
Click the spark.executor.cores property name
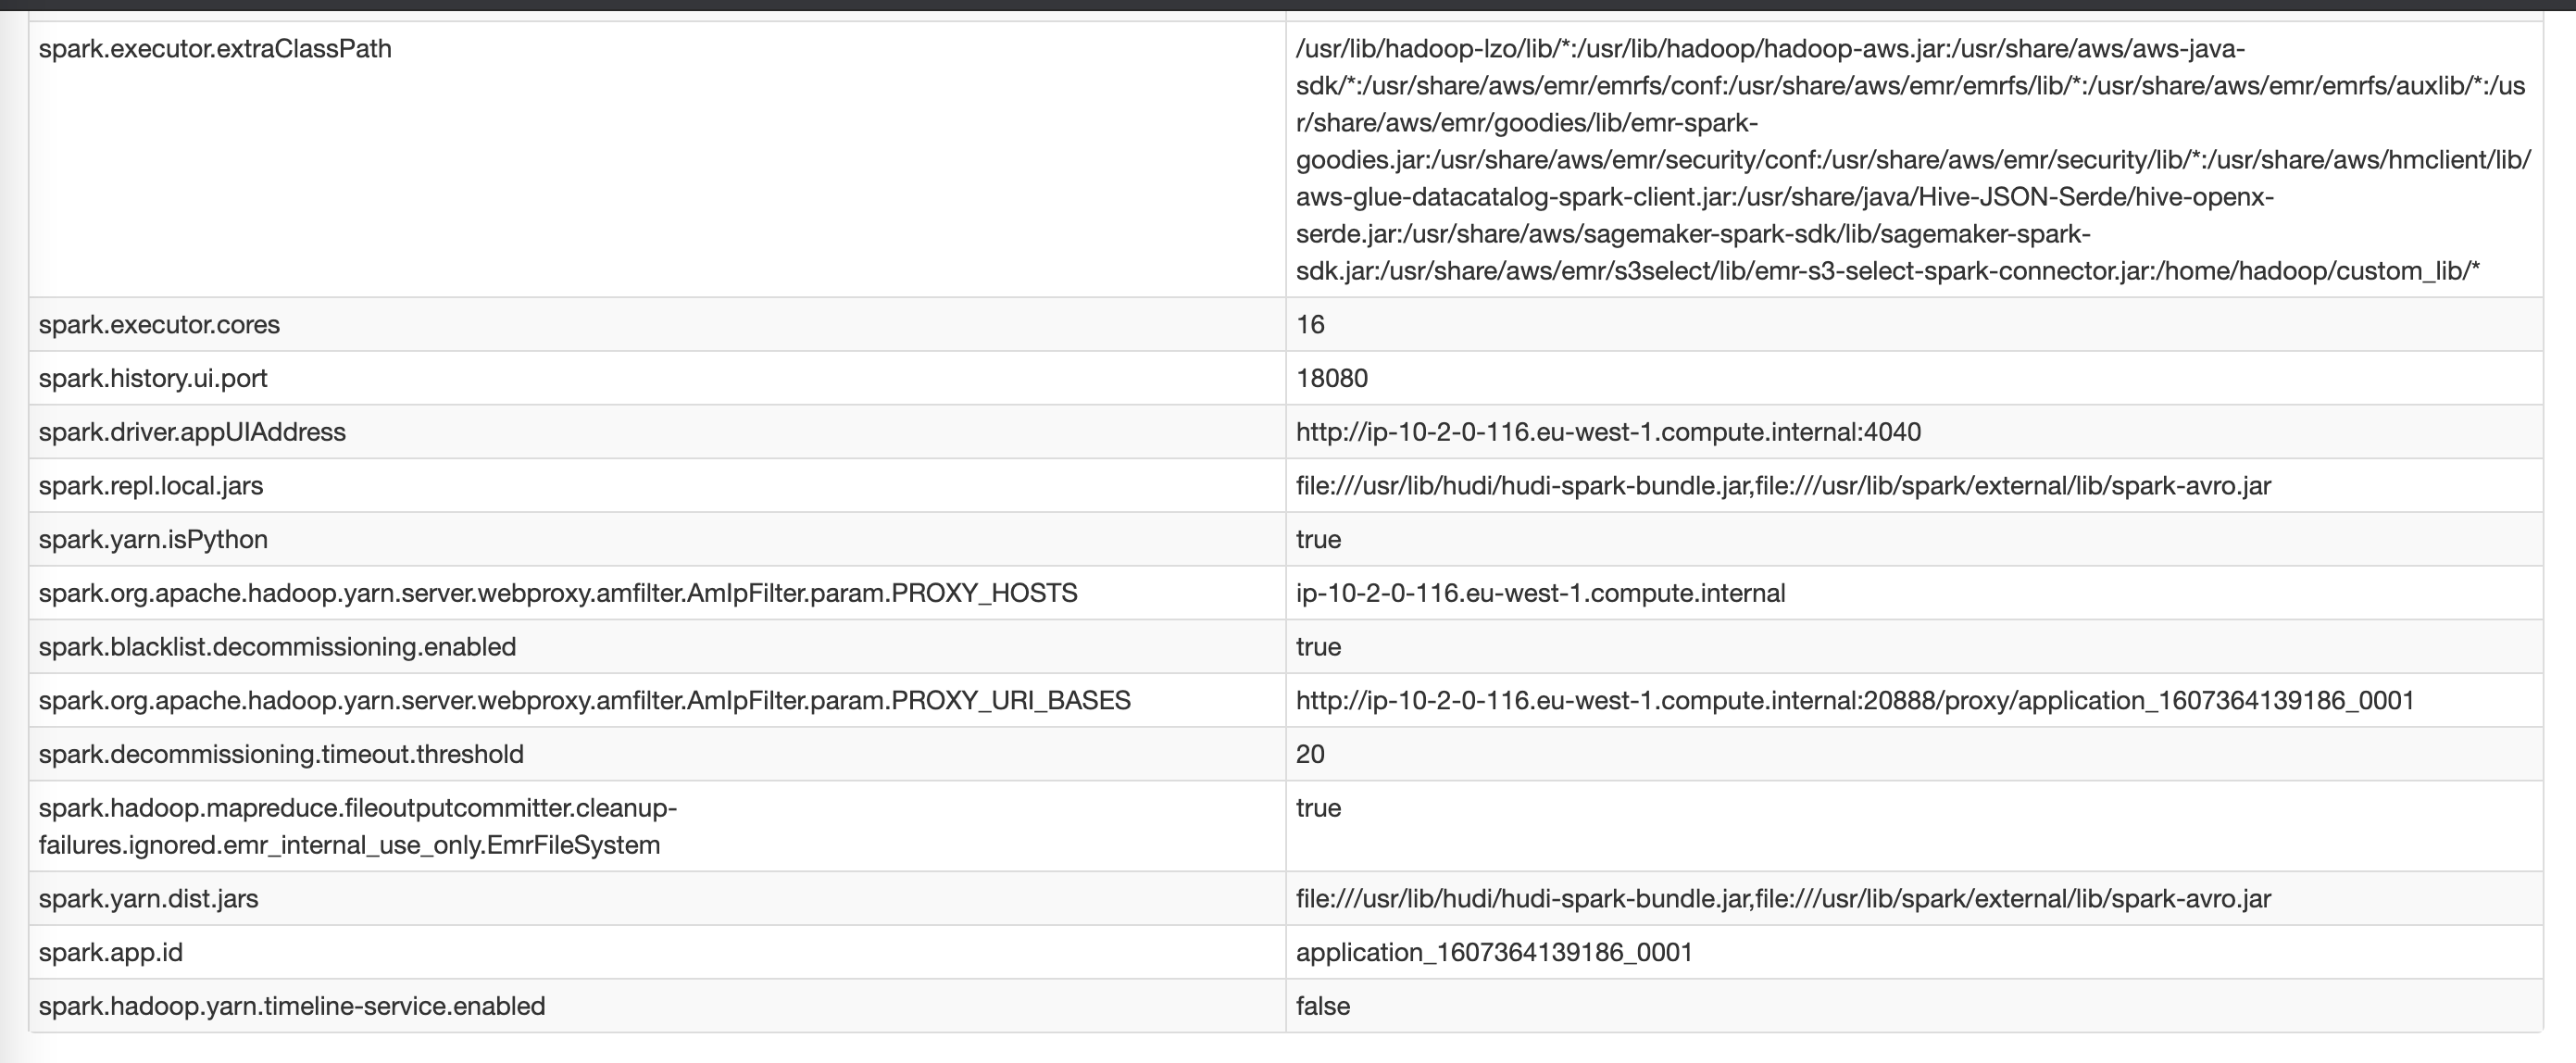[x=159, y=325]
